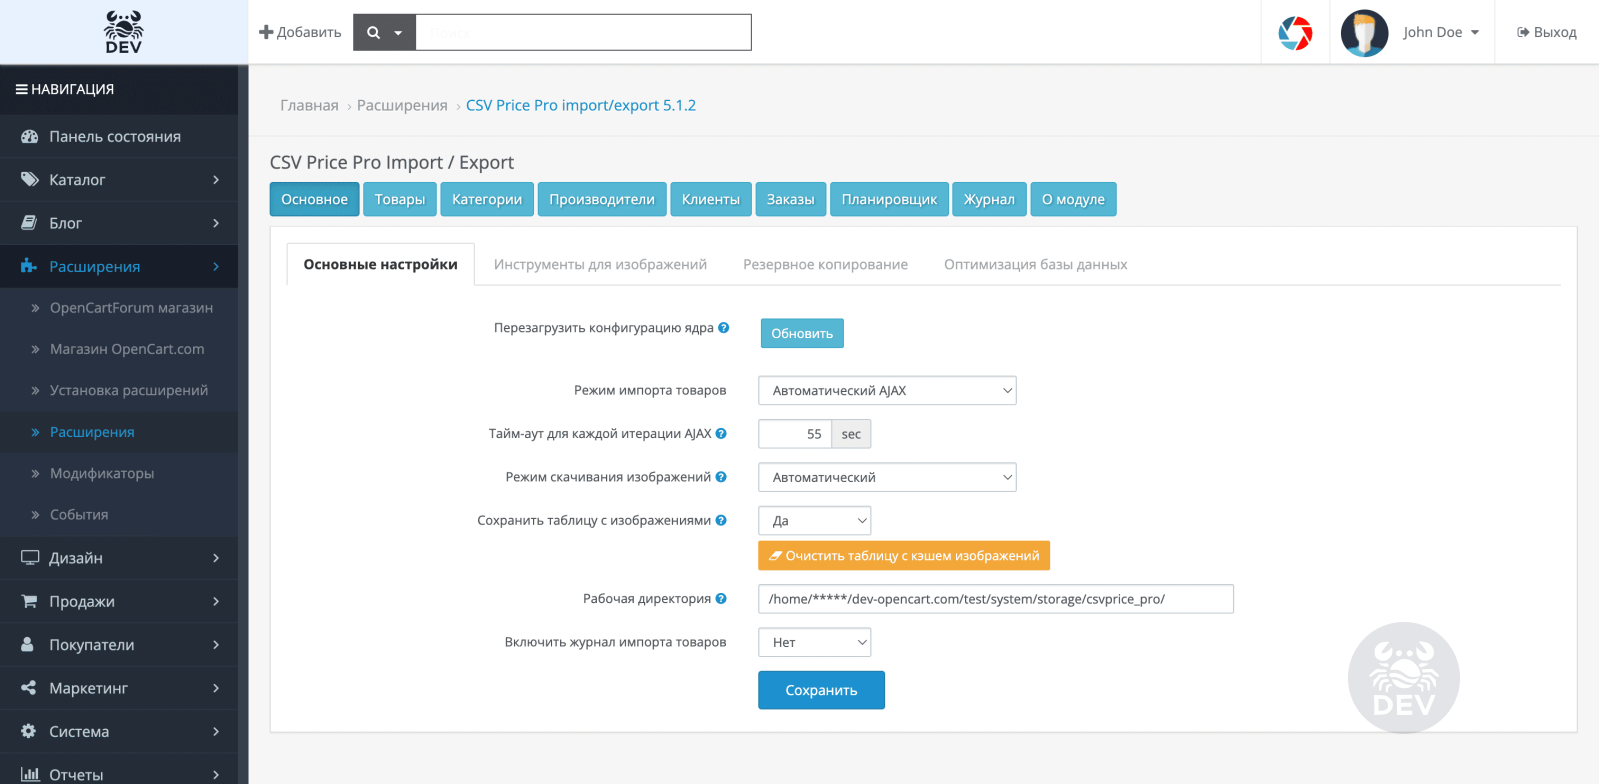Click John Doe avatar picture

(x=1364, y=33)
